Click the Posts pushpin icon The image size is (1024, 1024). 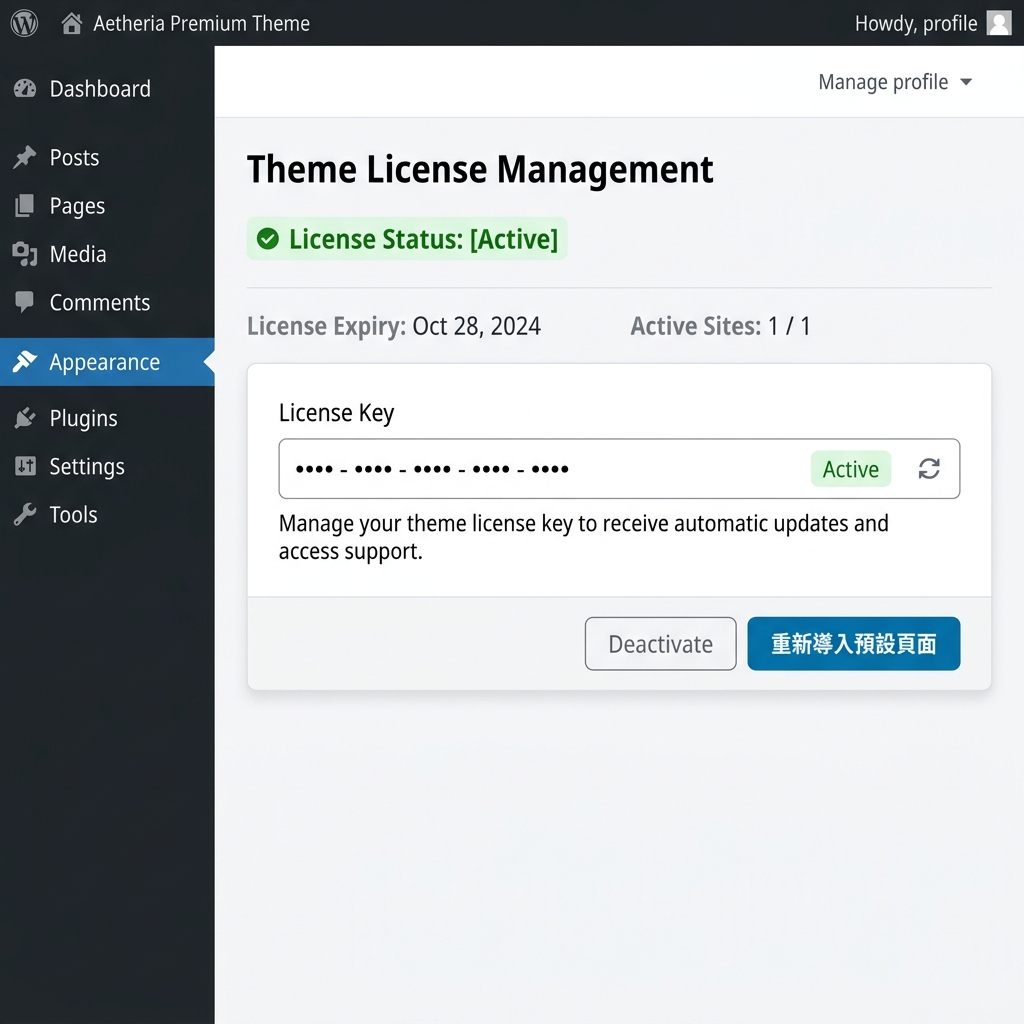pyautogui.click(x=25, y=157)
